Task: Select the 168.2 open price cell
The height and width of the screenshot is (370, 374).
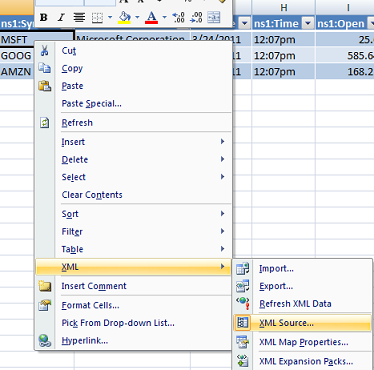Action: [x=345, y=71]
